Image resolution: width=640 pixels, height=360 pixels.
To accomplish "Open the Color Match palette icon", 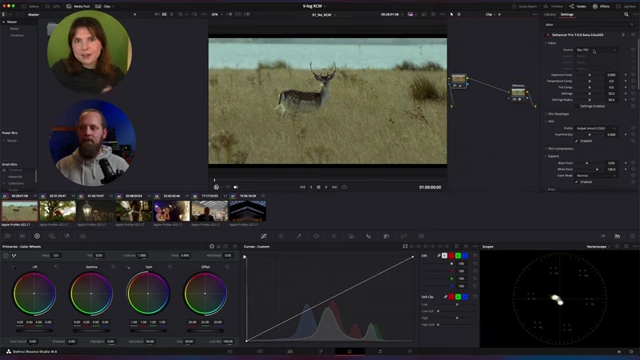I will point(22,236).
